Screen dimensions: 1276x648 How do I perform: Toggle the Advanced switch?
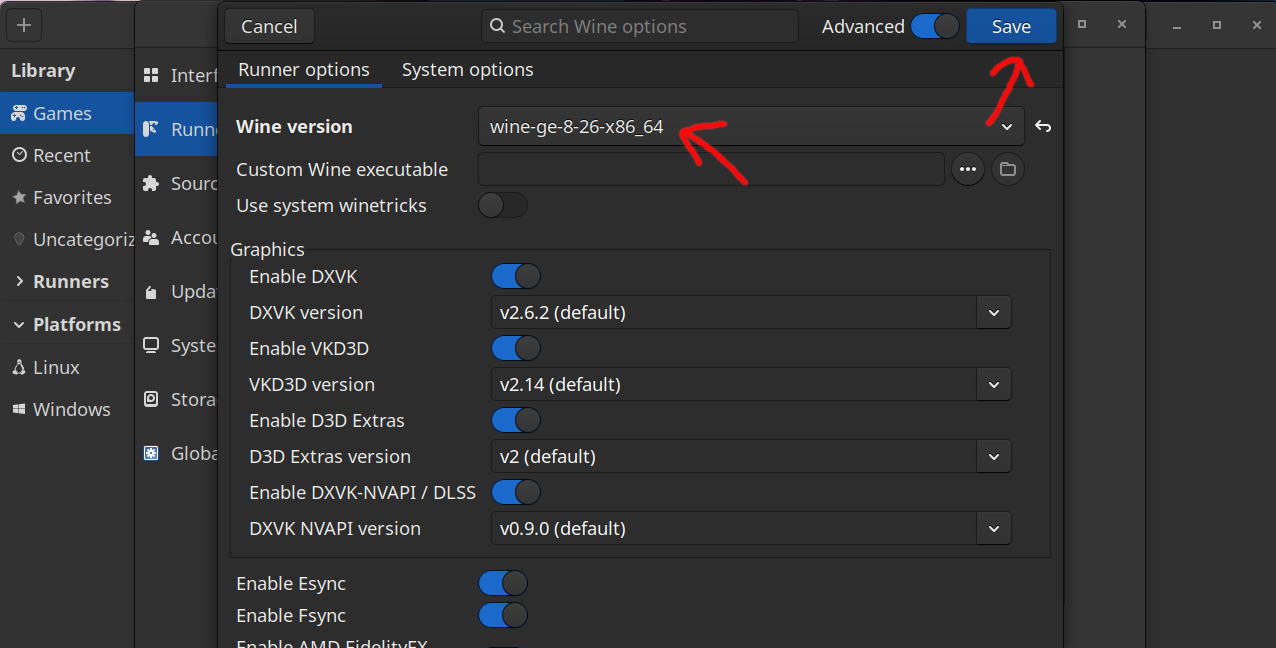[935, 27]
